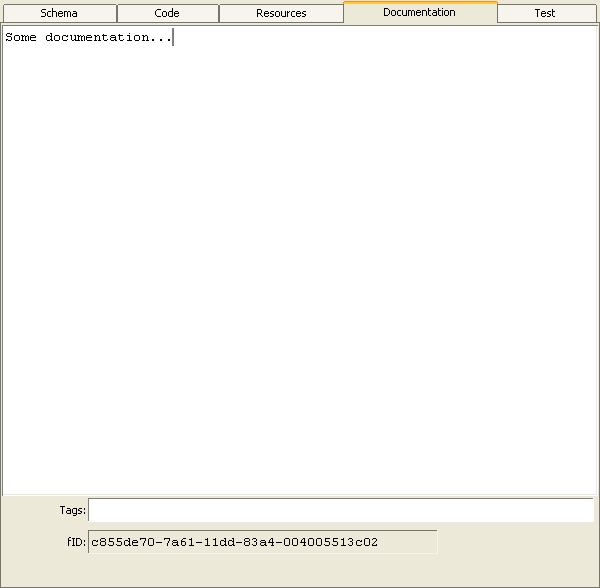The image size is (600, 588).
Task: Click the fID value field
Action: tap(262, 542)
